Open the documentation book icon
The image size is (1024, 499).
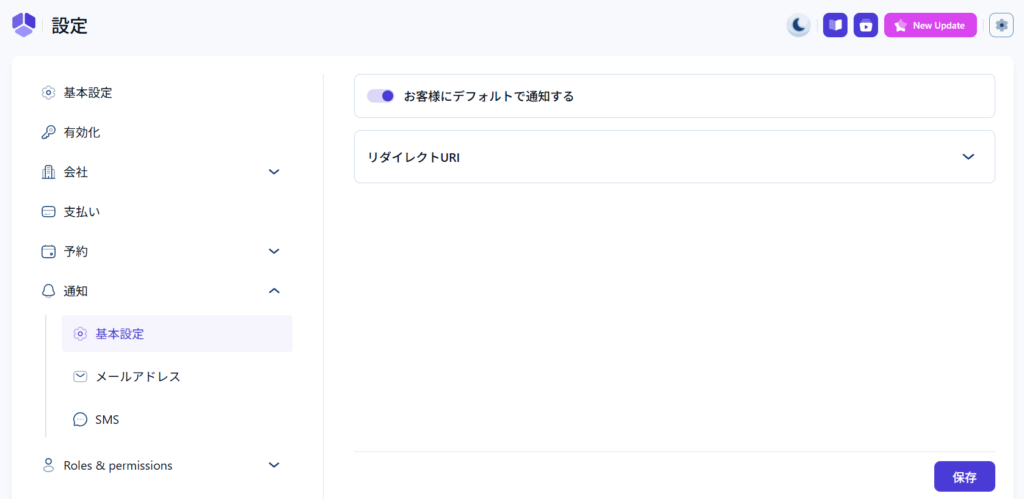point(835,26)
